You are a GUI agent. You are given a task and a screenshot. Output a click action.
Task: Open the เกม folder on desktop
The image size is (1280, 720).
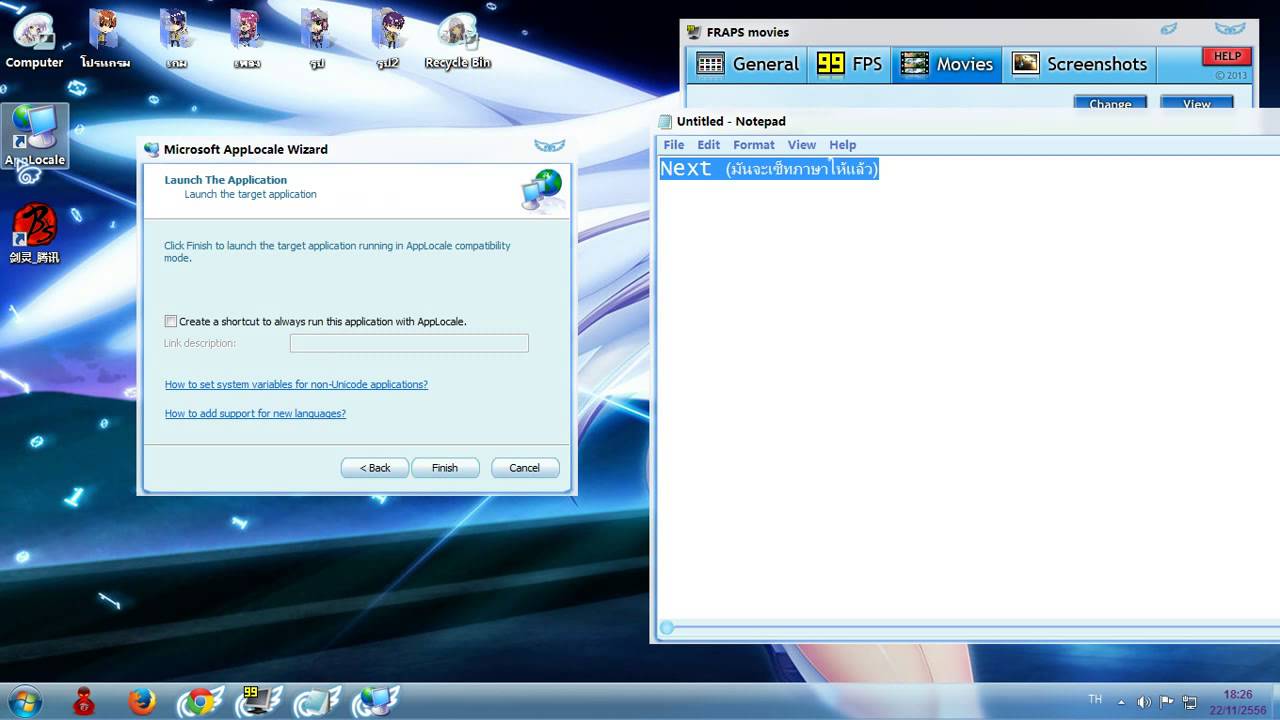(x=177, y=40)
